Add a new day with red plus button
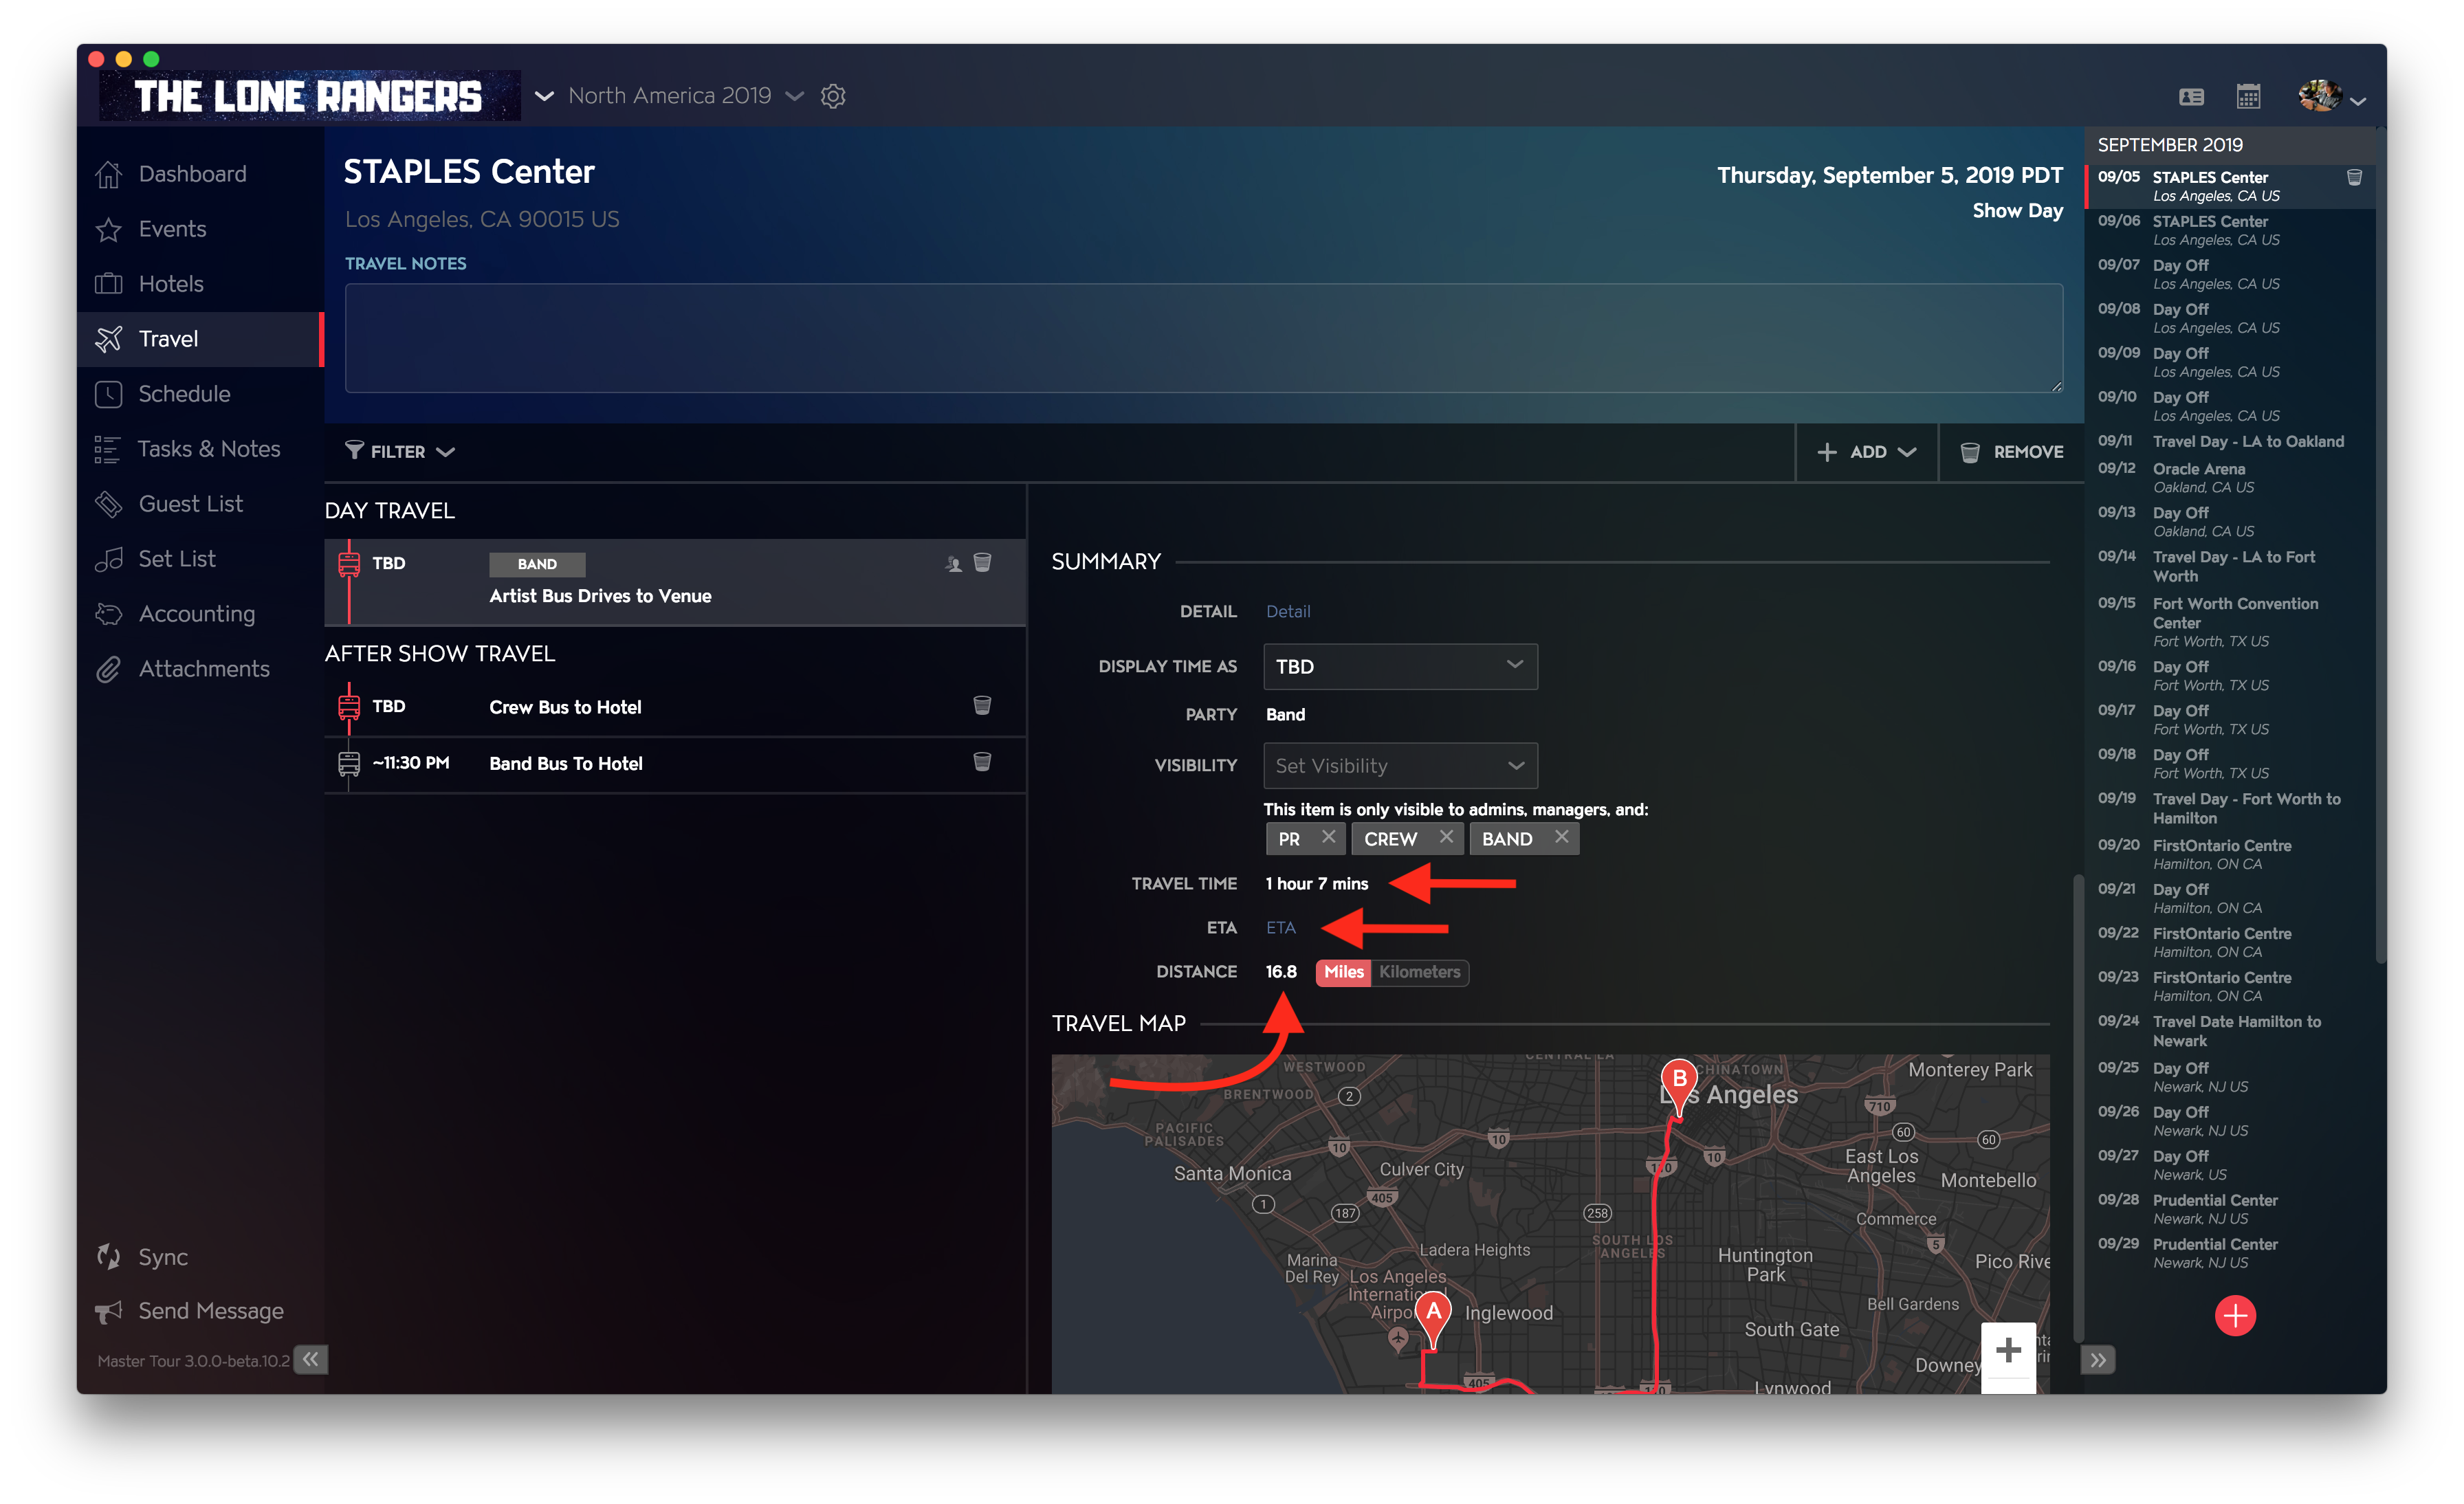Viewport: 2464px width, 1504px height. (x=2235, y=1316)
